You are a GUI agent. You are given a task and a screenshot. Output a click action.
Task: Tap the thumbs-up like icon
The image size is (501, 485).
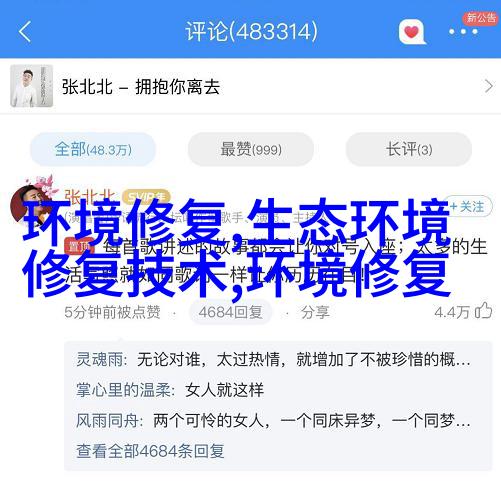(484, 311)
